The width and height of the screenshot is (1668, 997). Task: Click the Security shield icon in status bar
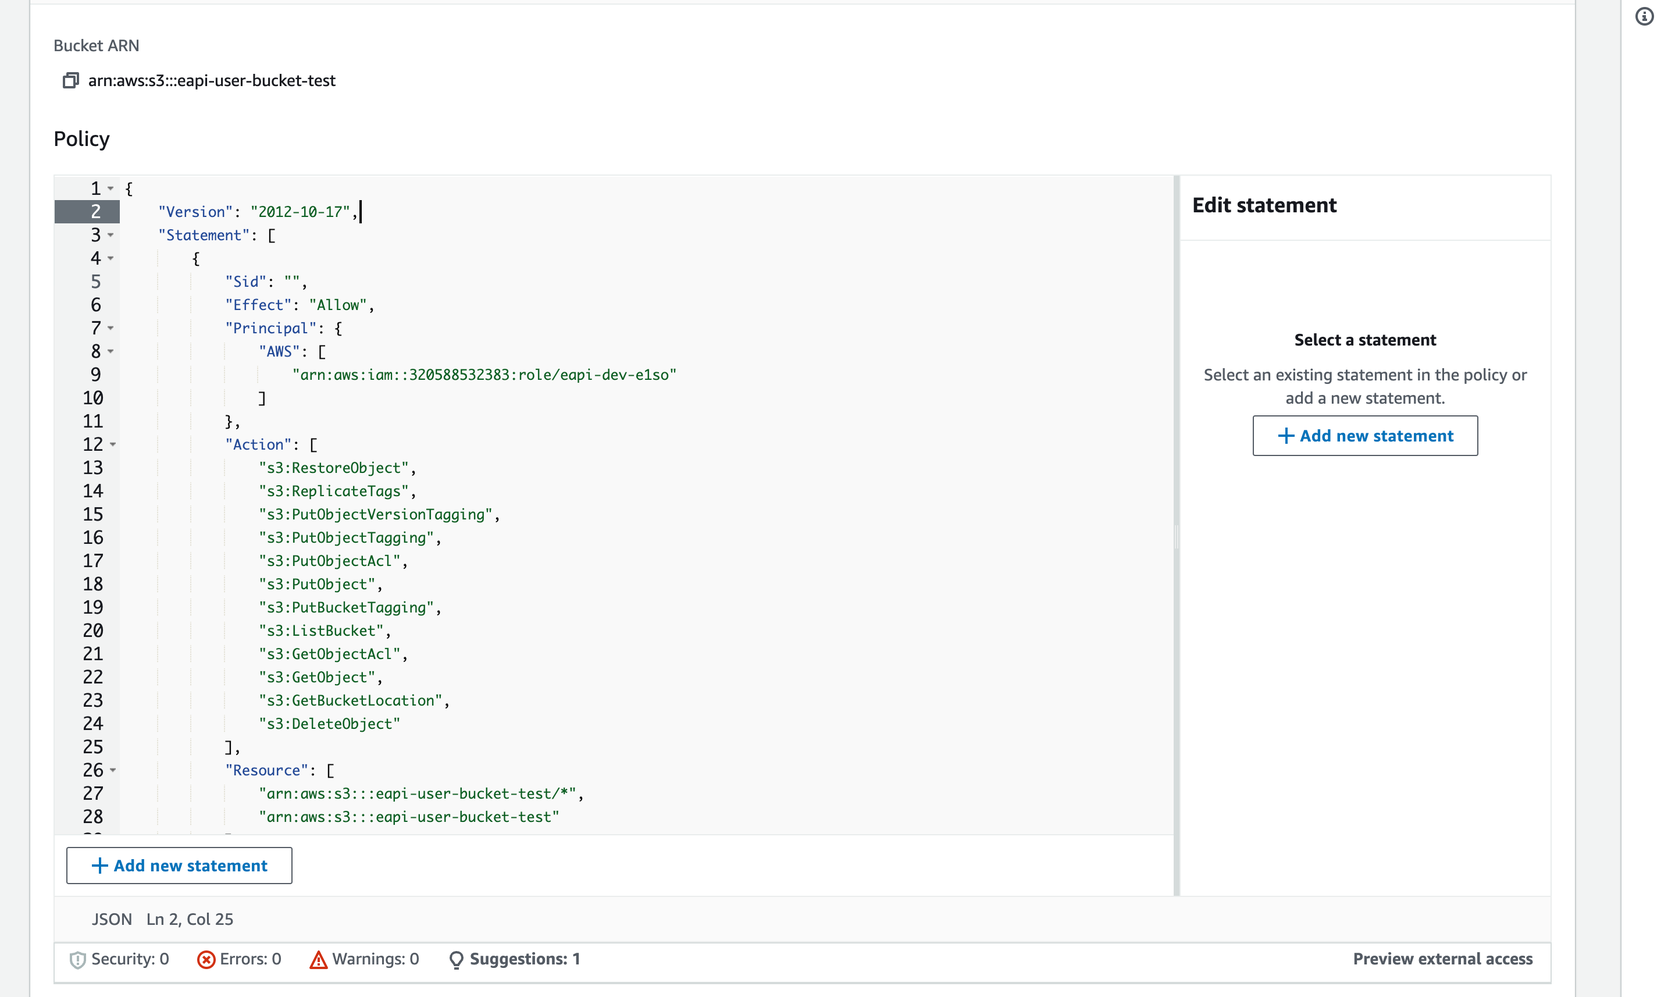click(77, 960)
